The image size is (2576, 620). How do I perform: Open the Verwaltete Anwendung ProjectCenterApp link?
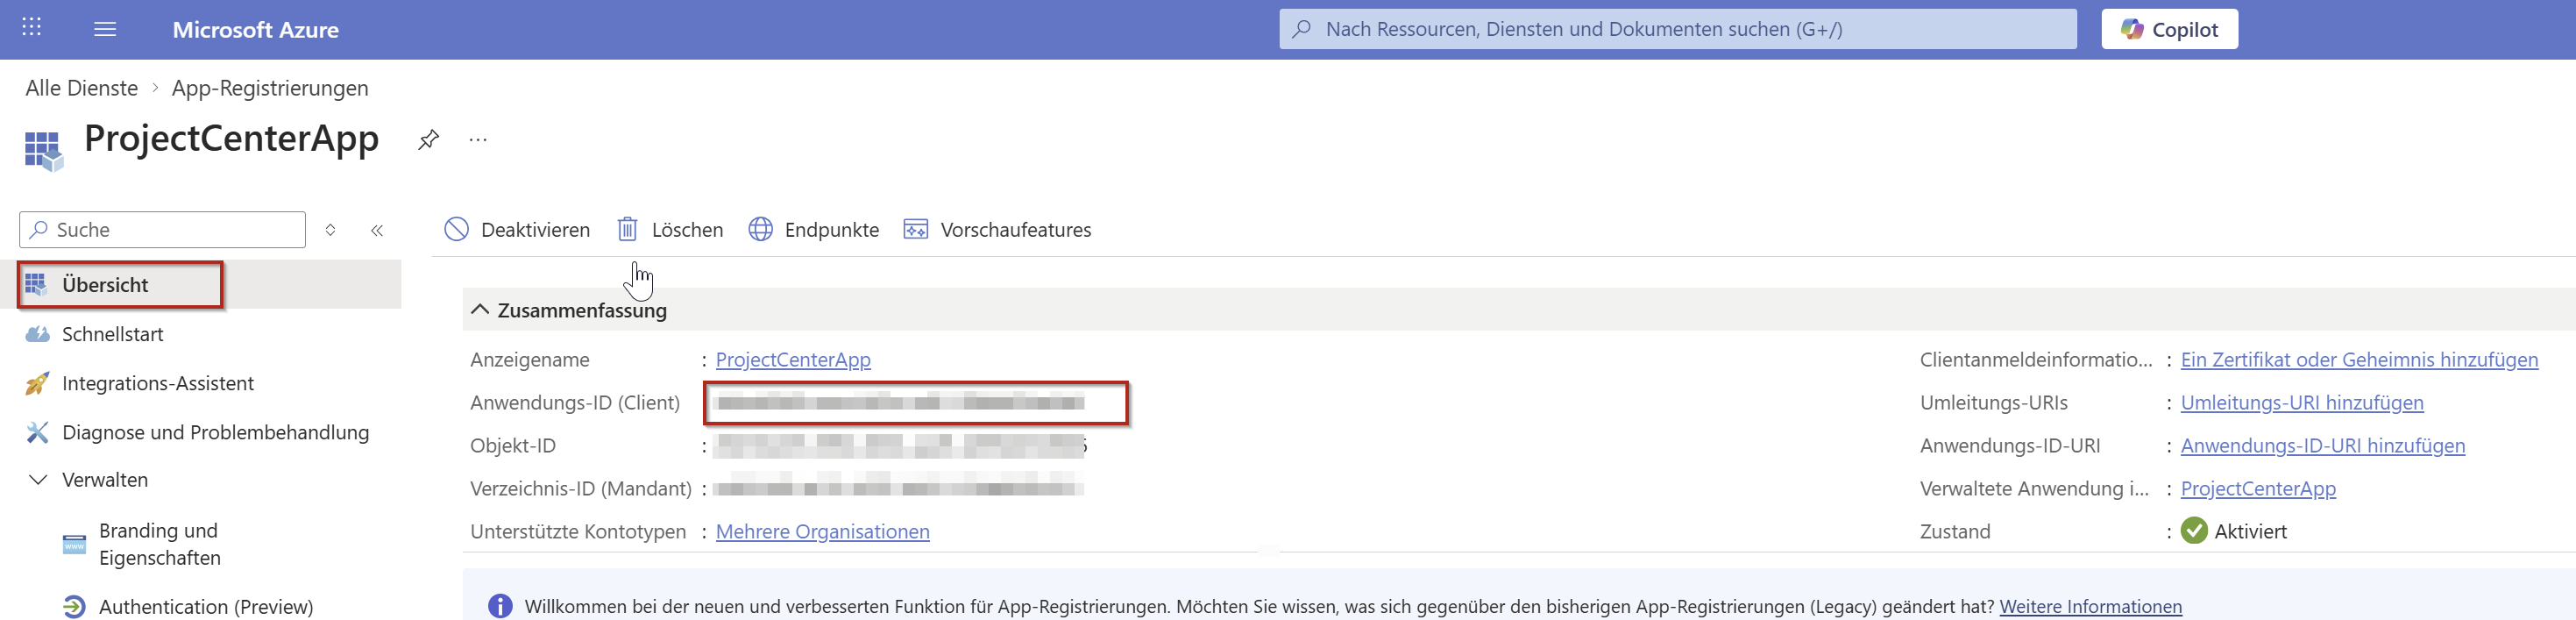[2258, 488]
